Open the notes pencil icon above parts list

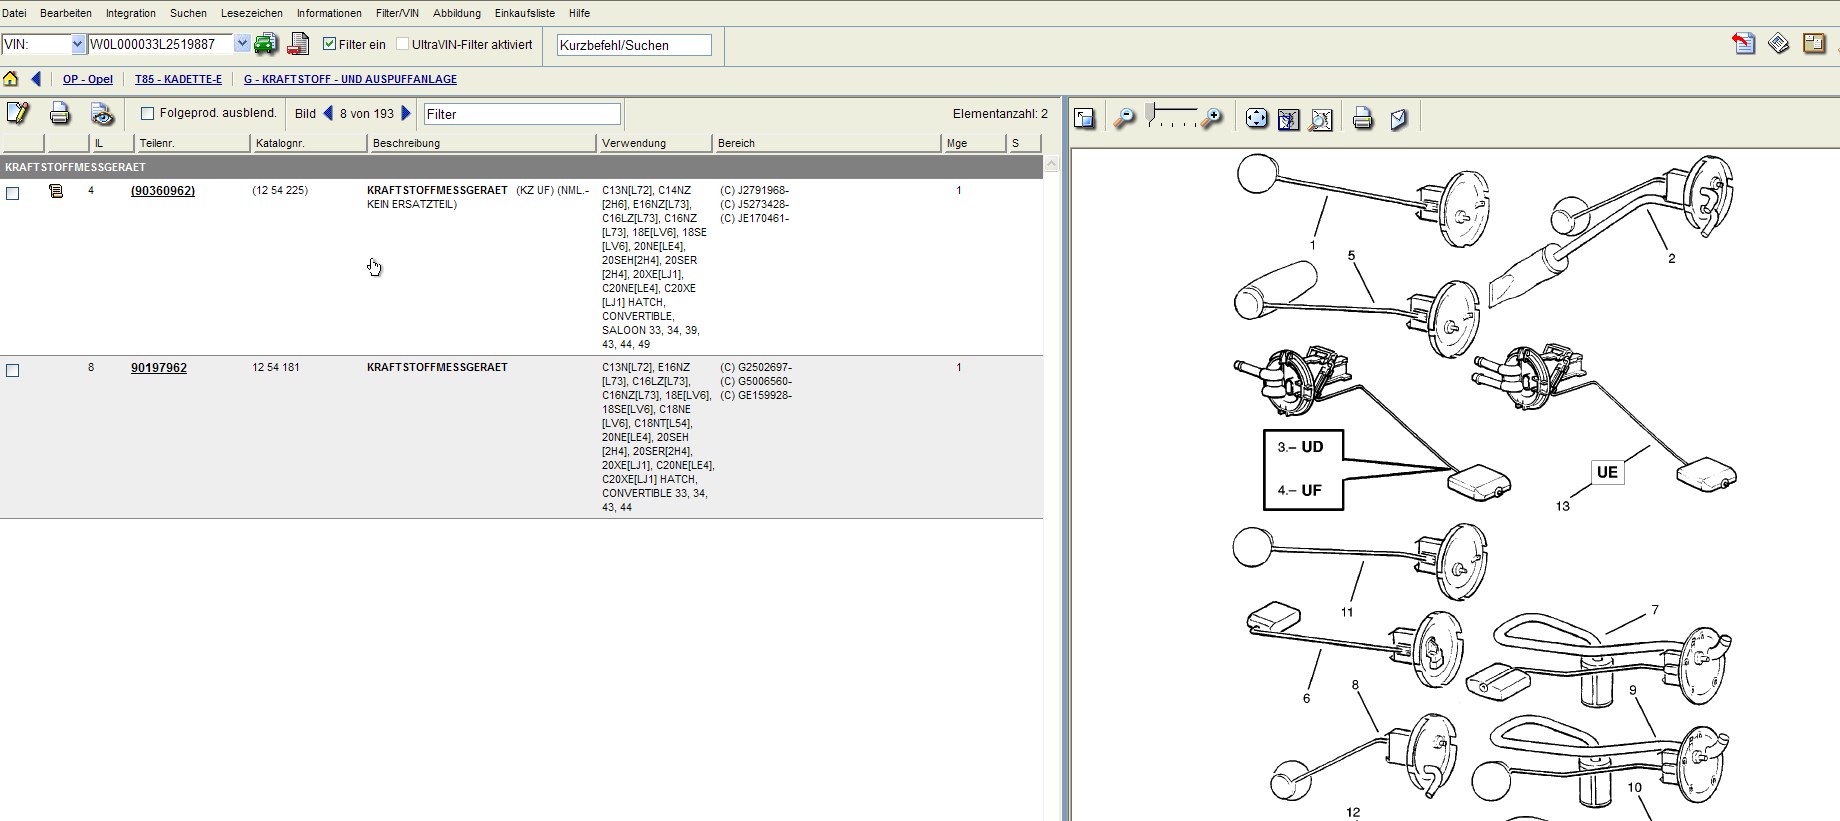18,113
